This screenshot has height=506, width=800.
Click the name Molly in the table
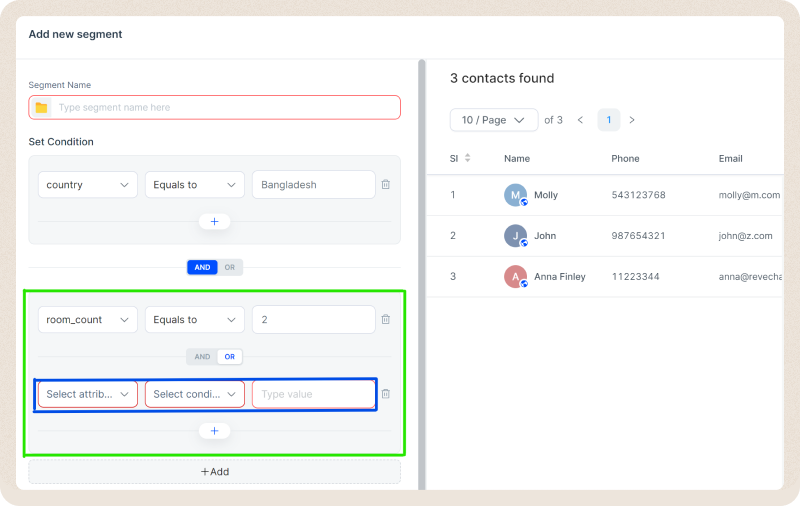546,195
